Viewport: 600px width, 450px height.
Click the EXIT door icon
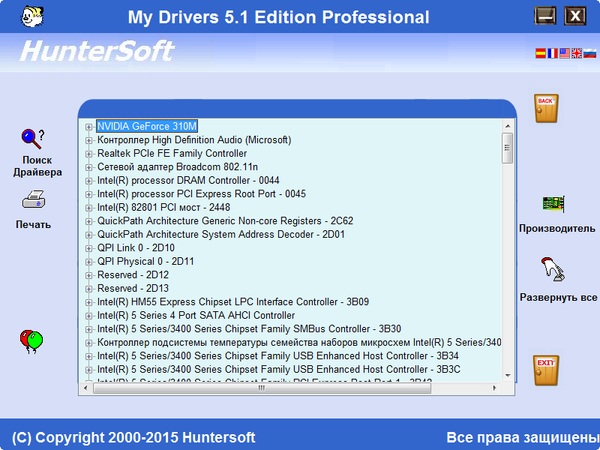(x=545, y=369)
